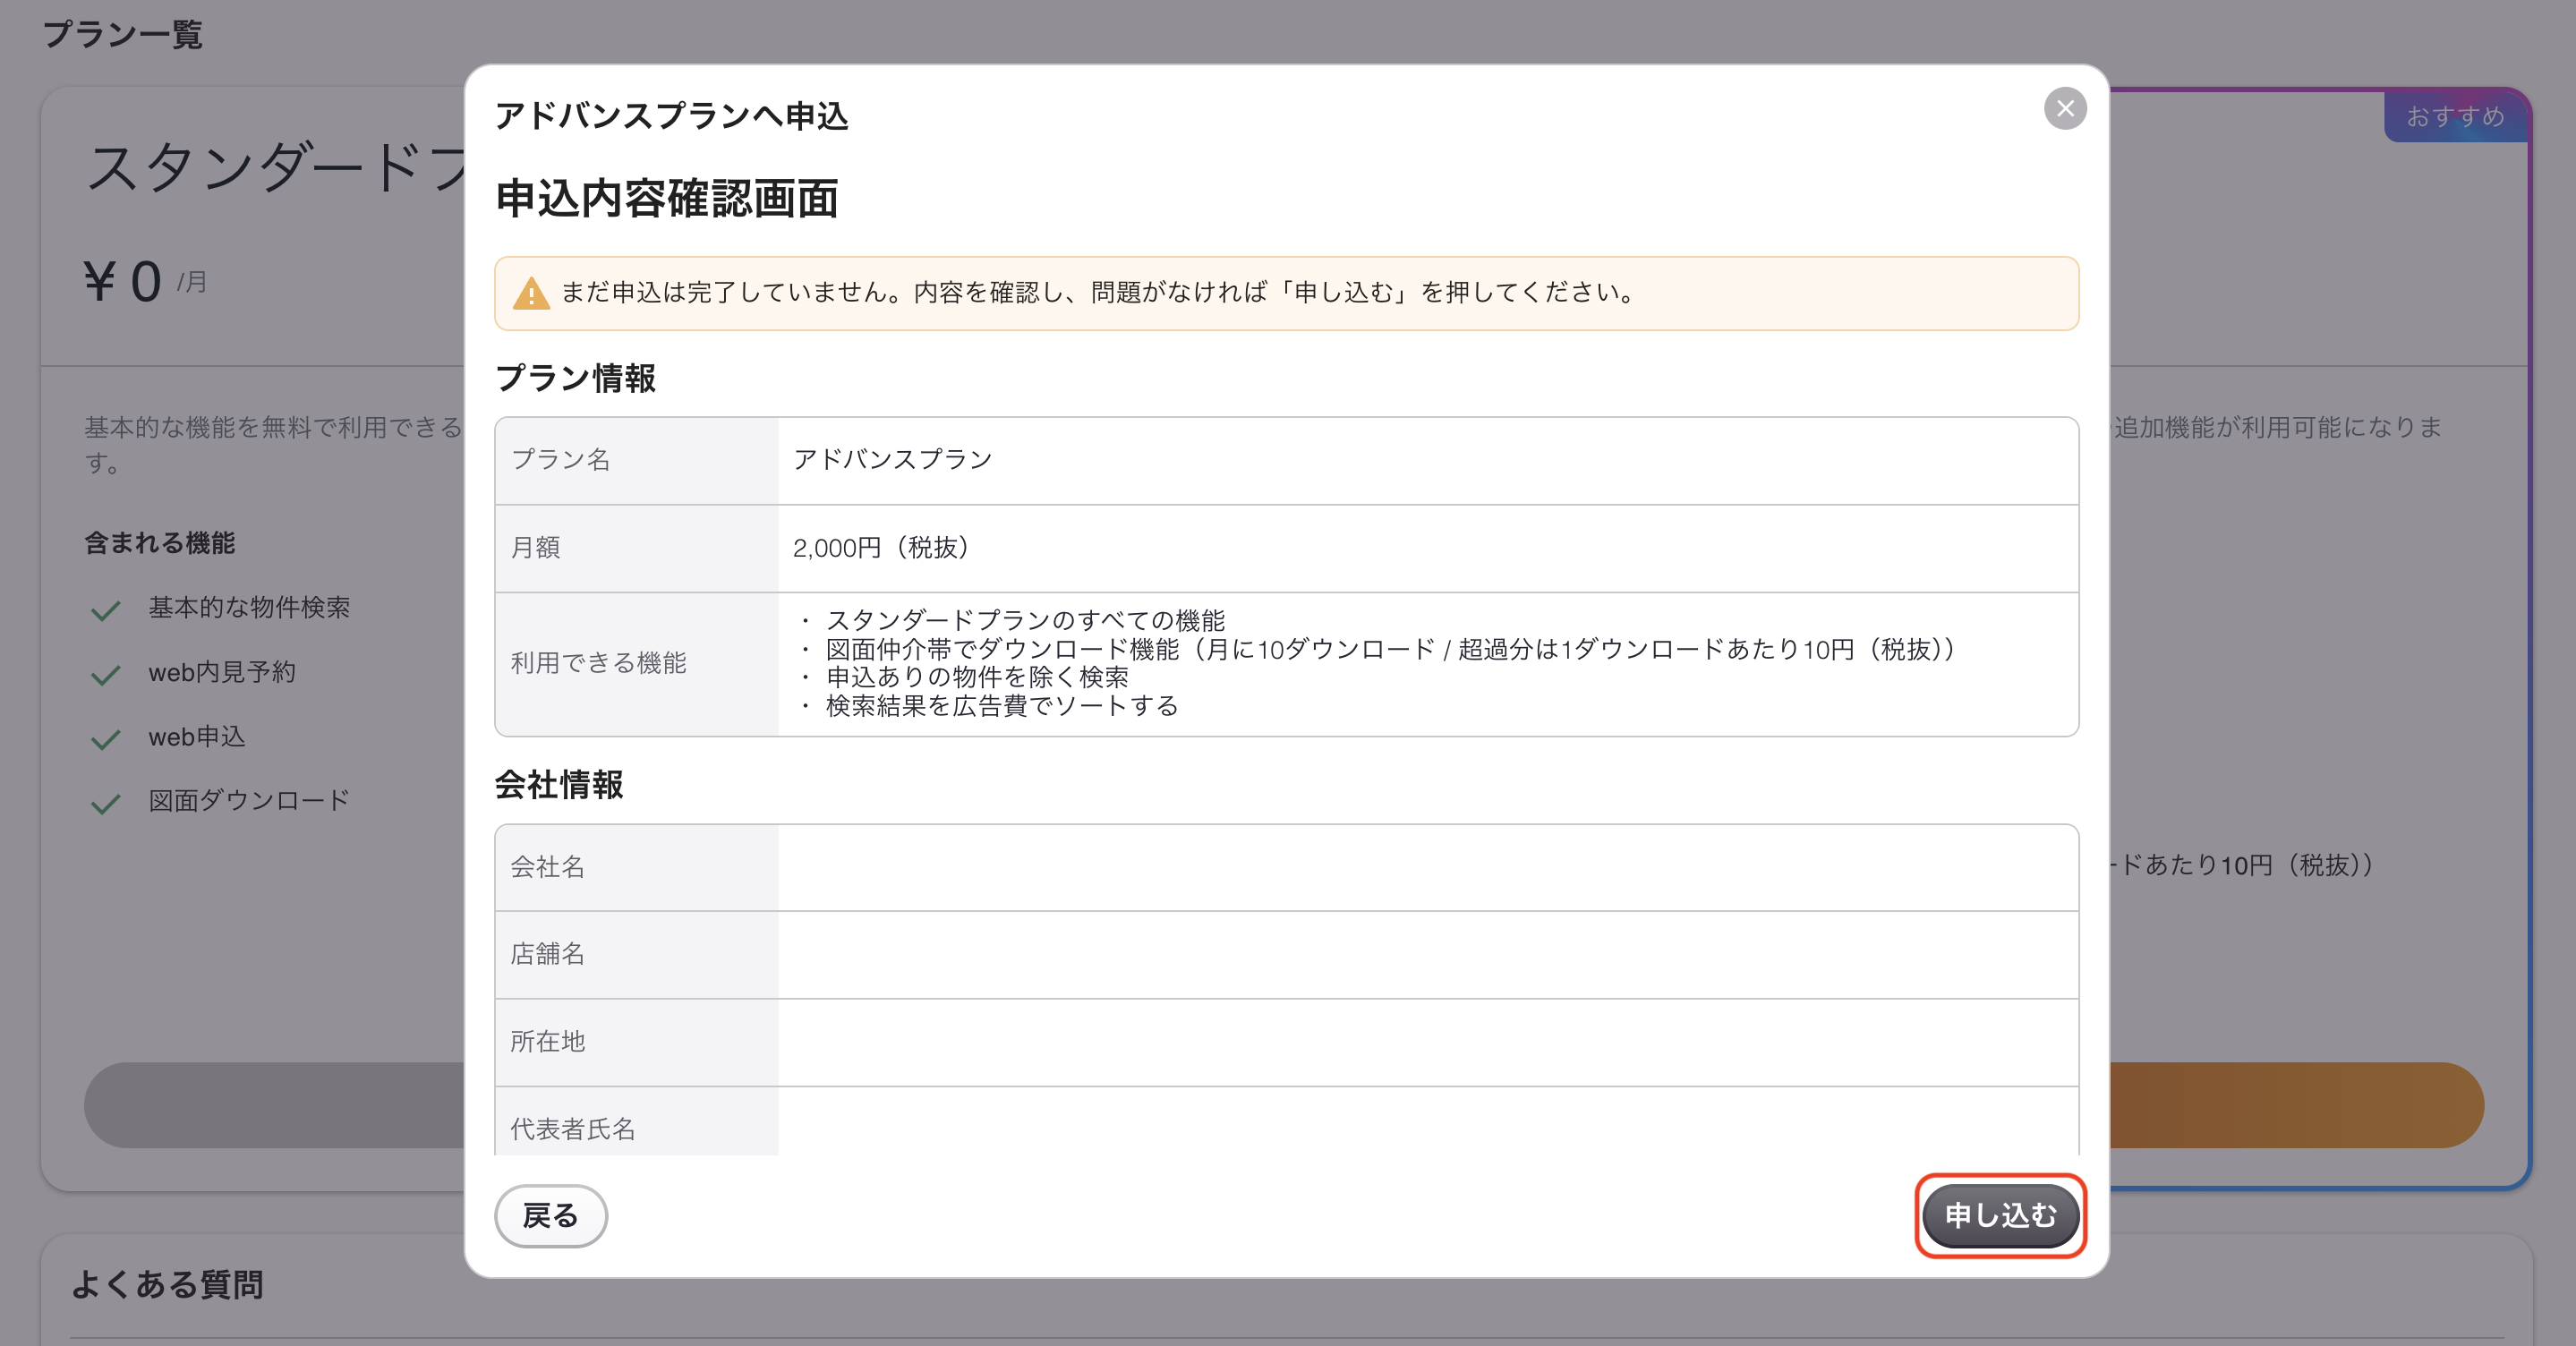The image size is (2576, 1346).
Task: Select the プラン名 label cell
Action: 637,460
